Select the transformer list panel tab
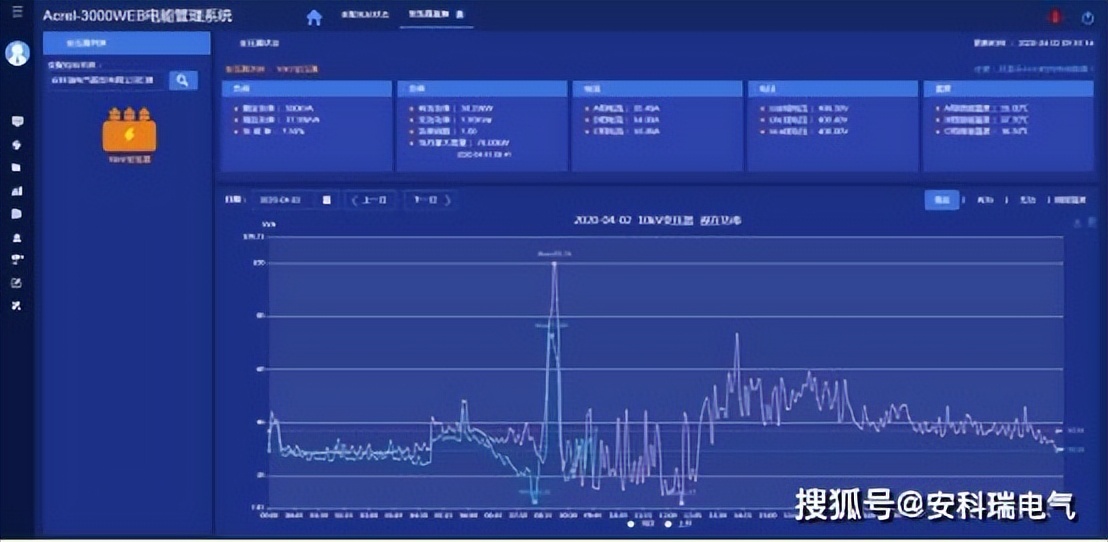The width and height of the screenshot is (1108, 542). pyautogui.click(x=126, y=43)
